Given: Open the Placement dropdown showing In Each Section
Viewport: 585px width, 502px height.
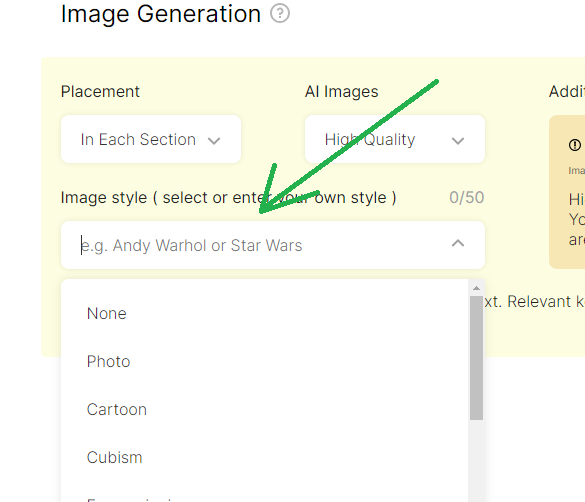Looking at the screenshot, I should click(x=151, y=139).
